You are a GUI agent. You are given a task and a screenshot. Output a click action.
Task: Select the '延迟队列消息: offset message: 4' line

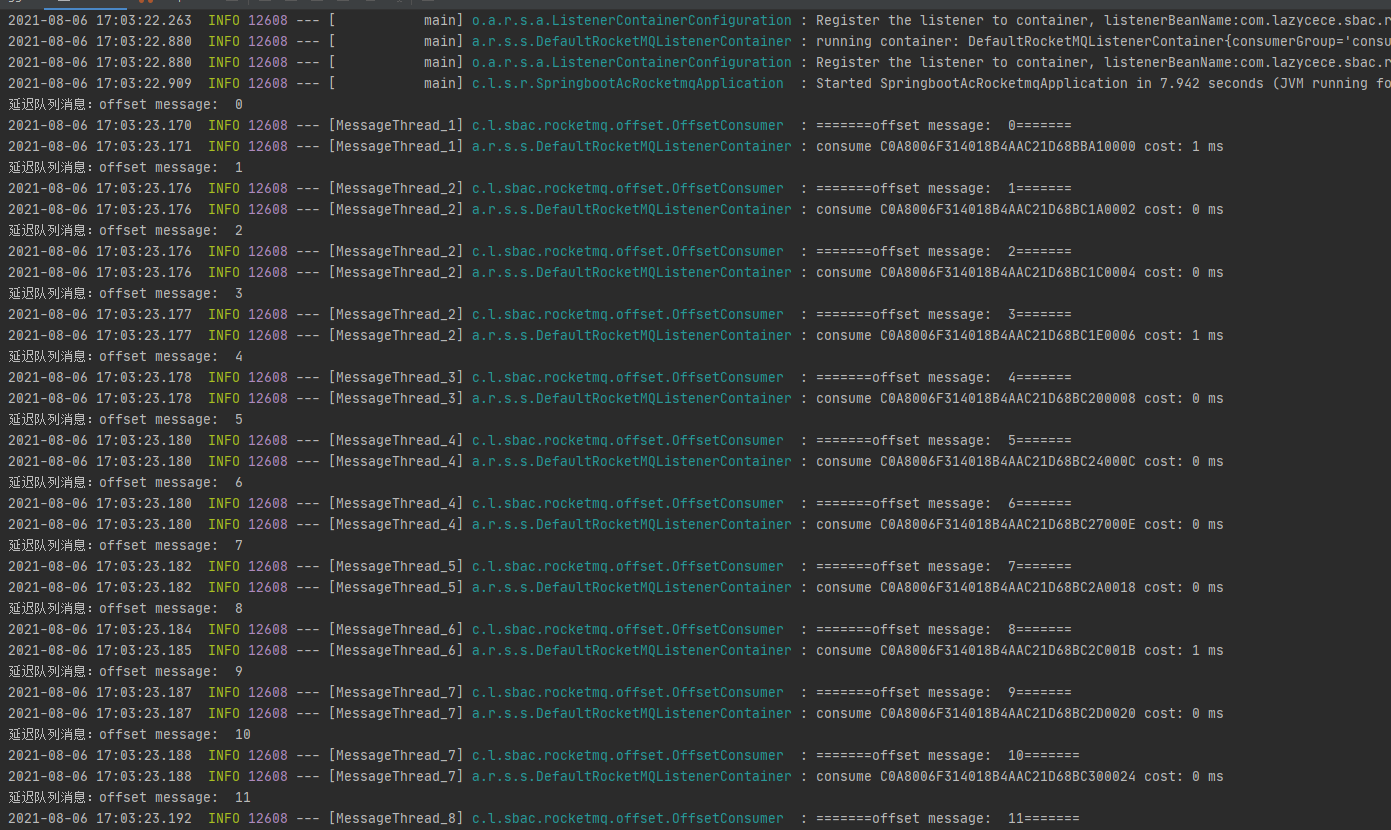coord(126,356)
